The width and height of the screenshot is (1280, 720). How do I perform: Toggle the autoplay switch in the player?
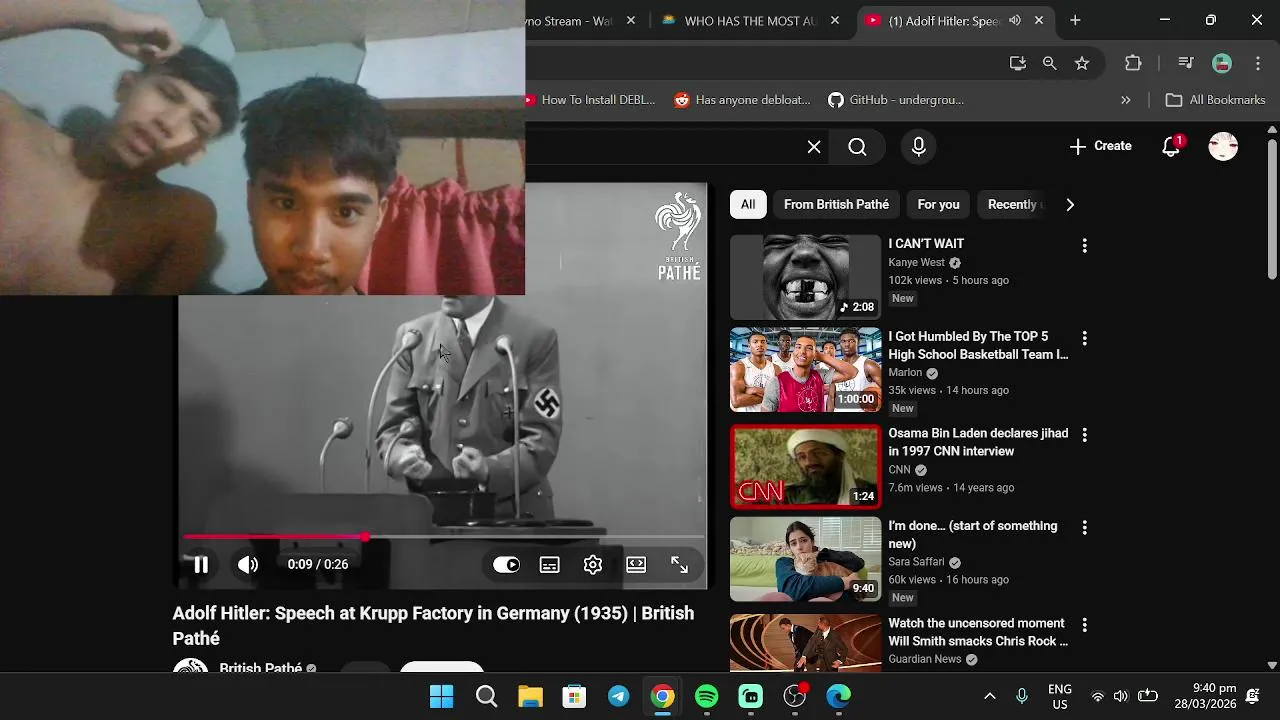click(506, 565)
